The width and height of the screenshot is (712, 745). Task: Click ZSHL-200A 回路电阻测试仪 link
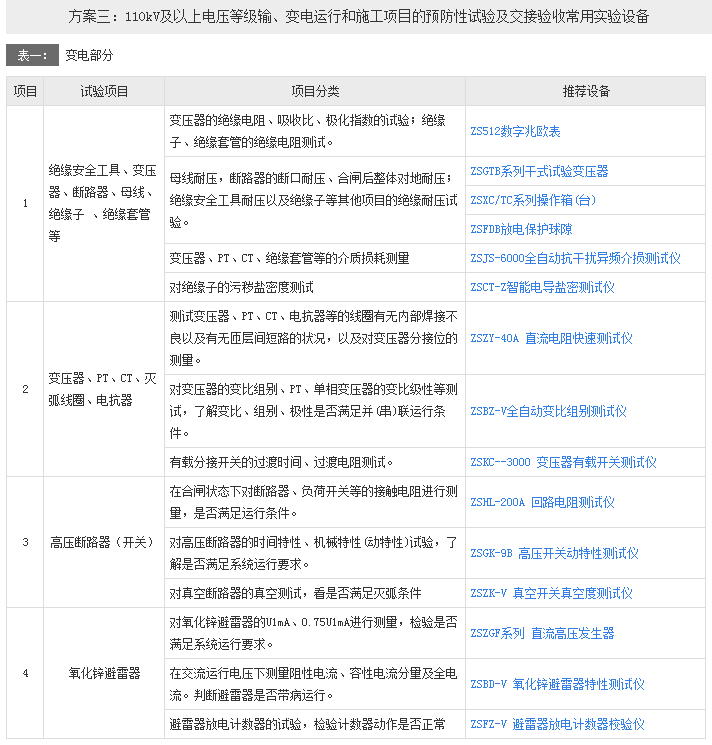point(542,502)
